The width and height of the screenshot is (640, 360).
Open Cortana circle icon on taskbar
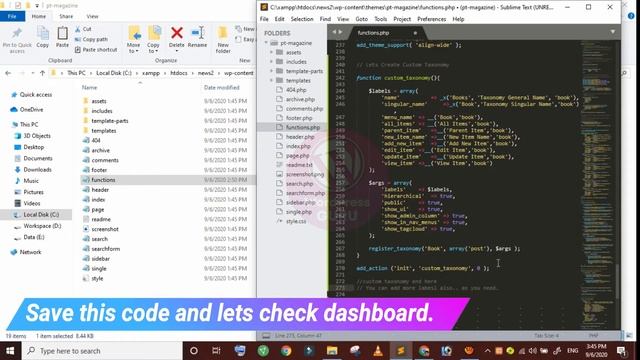point(194,351)
